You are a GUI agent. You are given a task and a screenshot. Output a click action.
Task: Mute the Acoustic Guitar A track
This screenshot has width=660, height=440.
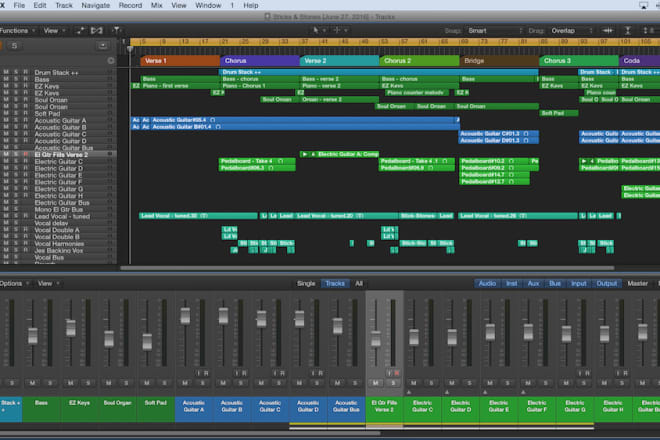[6, 120]
